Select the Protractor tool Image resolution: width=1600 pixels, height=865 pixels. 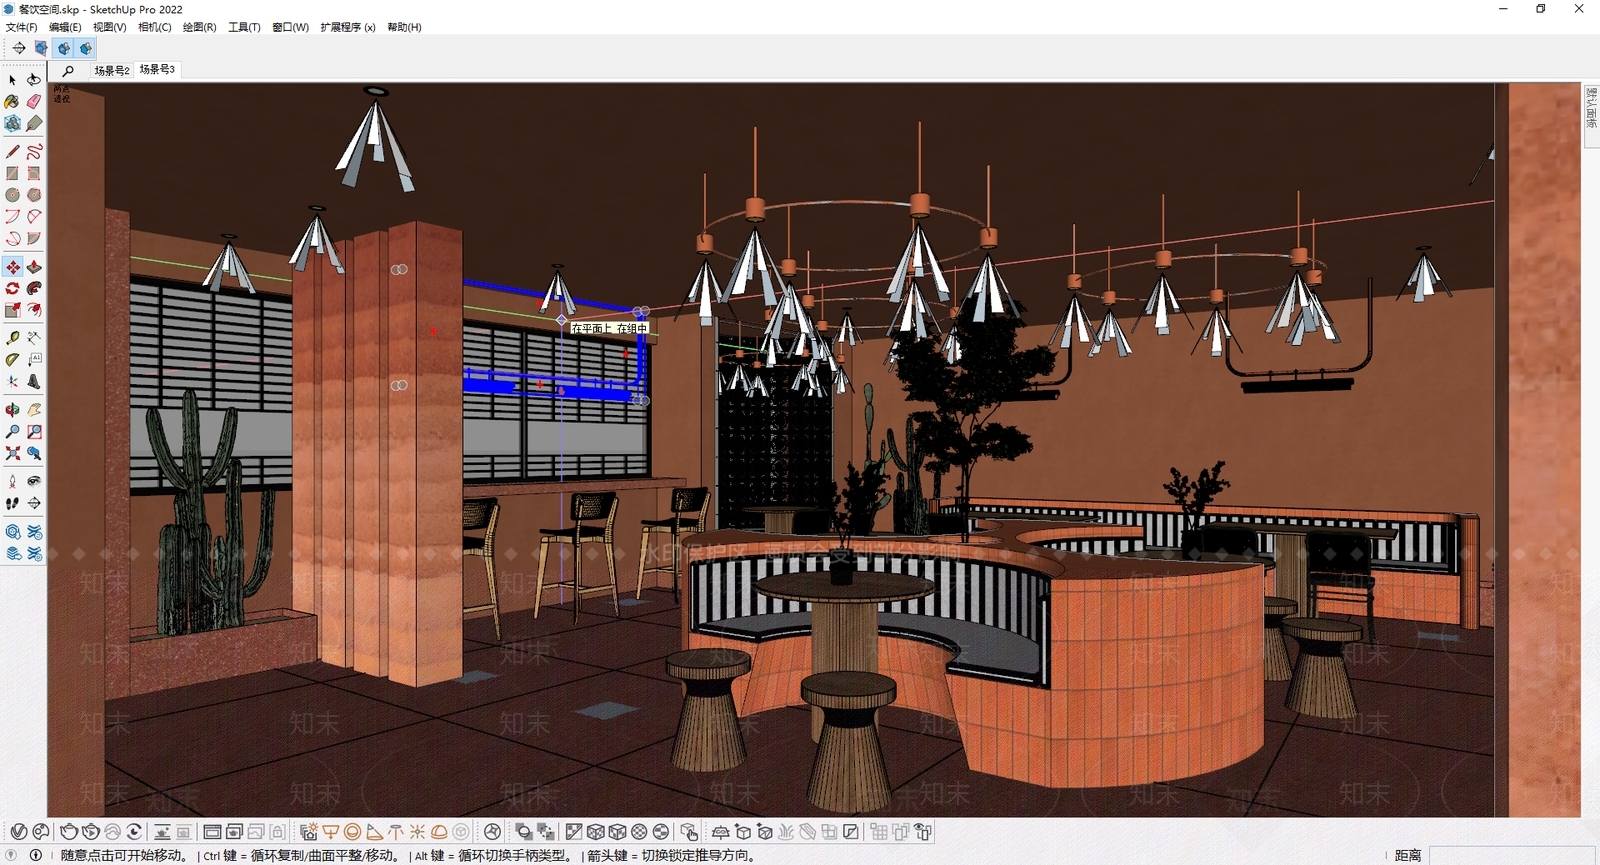click(x=12, y=360)
